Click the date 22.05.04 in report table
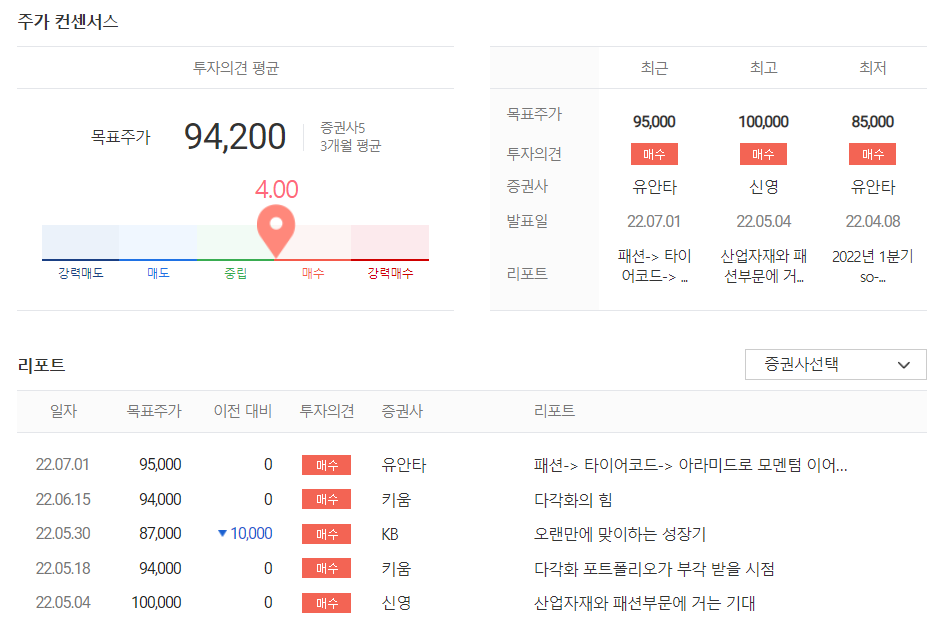The height and width of the screenshot is (621, 946). coord(62,602)
